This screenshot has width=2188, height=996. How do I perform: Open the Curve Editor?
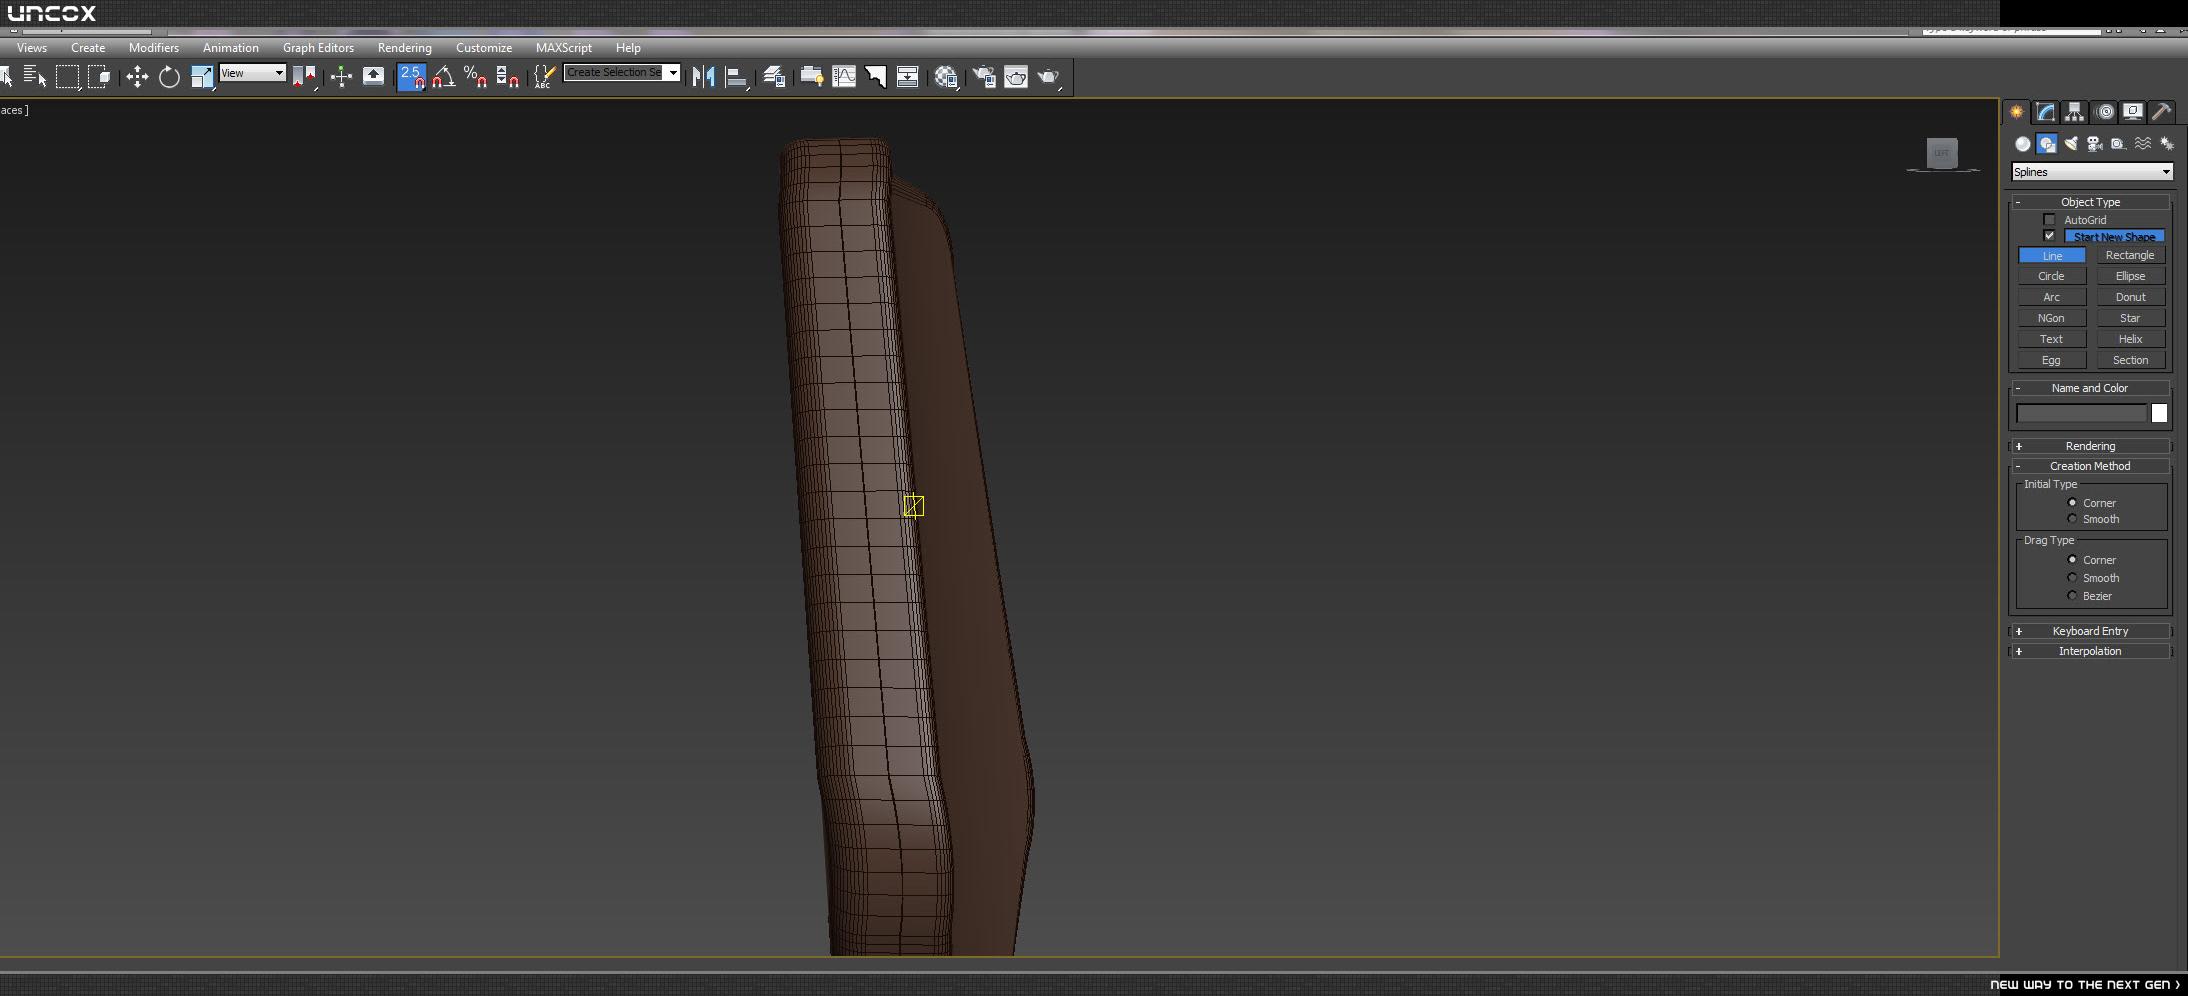point(844,77)
